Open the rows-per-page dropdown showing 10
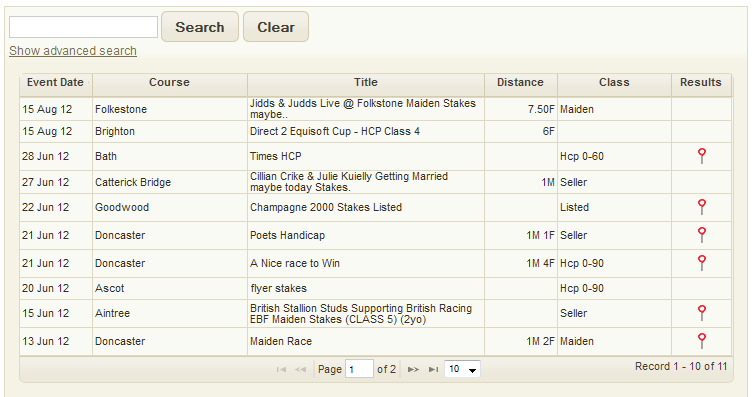The width and height of the screenshot is (752, 397). (462, 369)
